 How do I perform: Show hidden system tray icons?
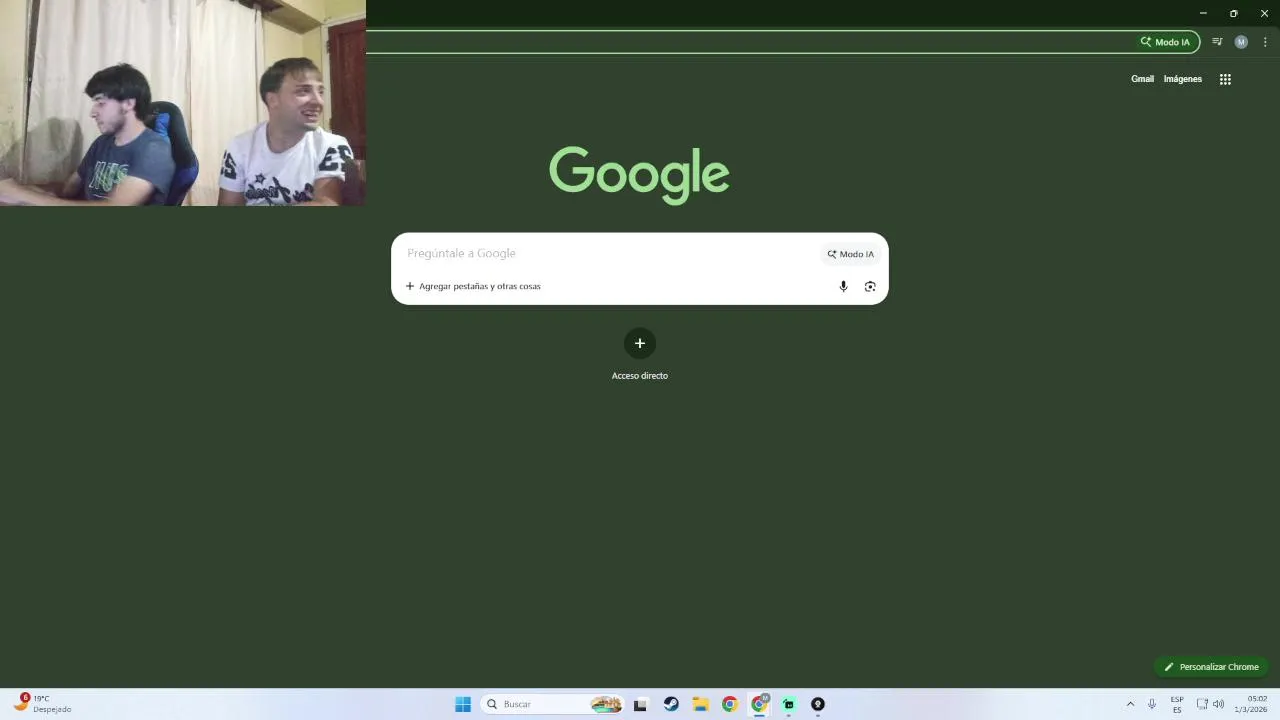click(1131, 704)
